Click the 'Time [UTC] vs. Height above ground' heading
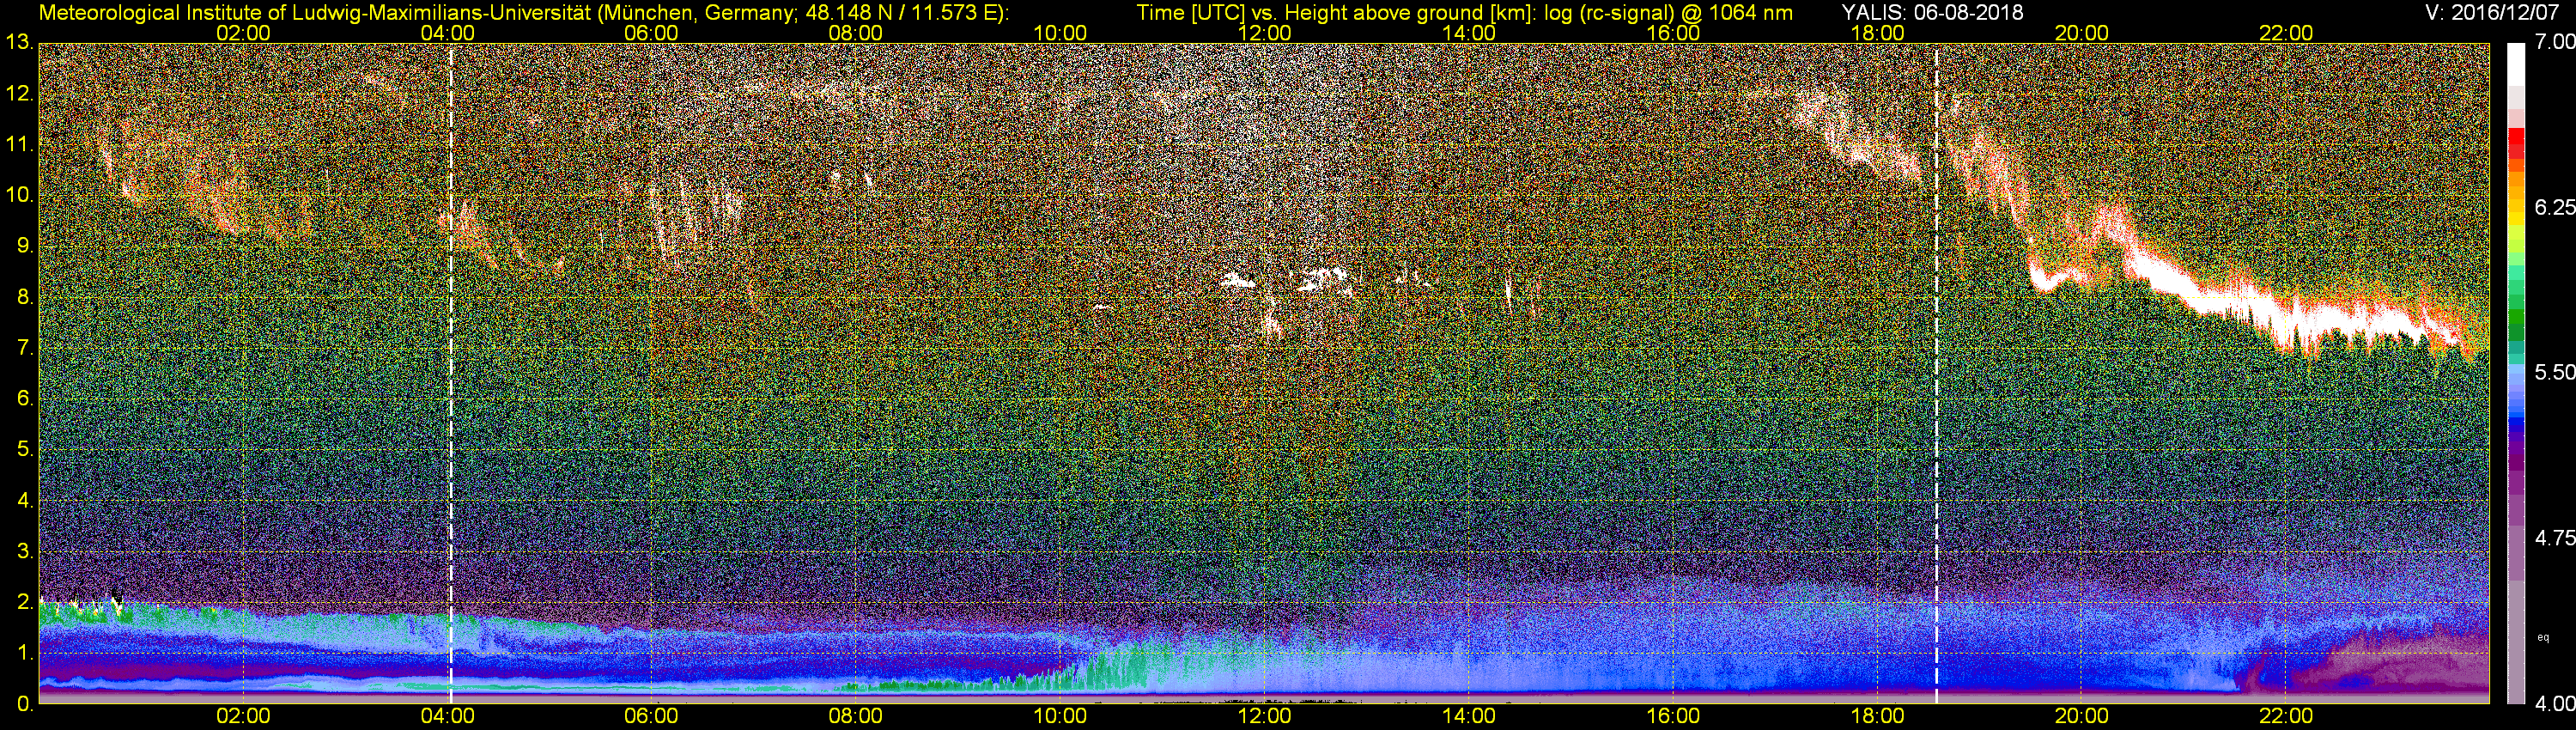Image resolution: width=2576 pixels, height=730 pixels. point(1311,12)
